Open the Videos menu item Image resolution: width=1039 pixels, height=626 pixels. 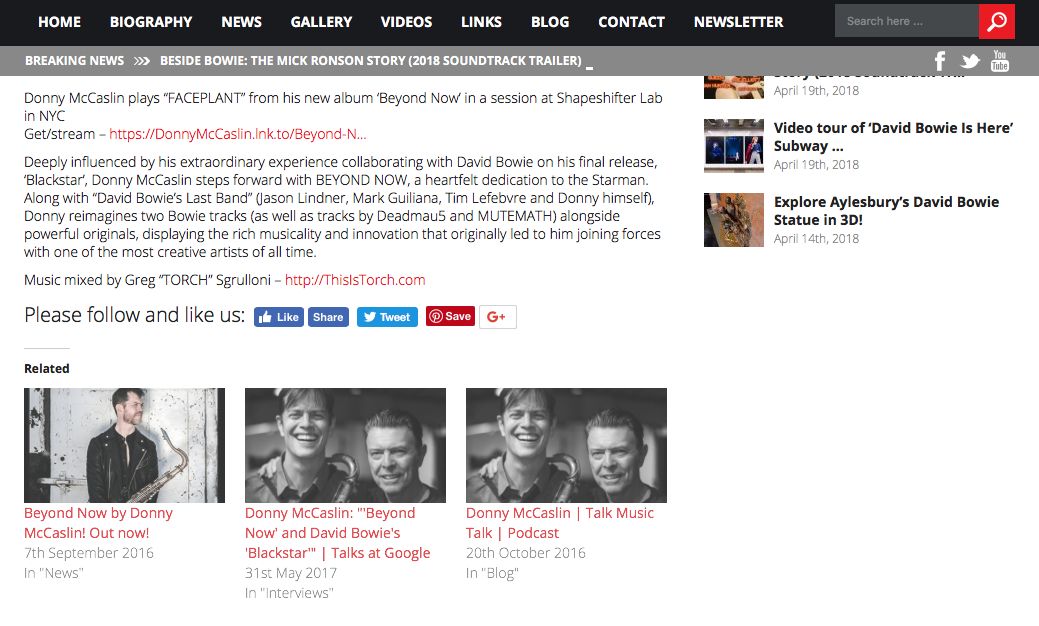tap(406, 22)
